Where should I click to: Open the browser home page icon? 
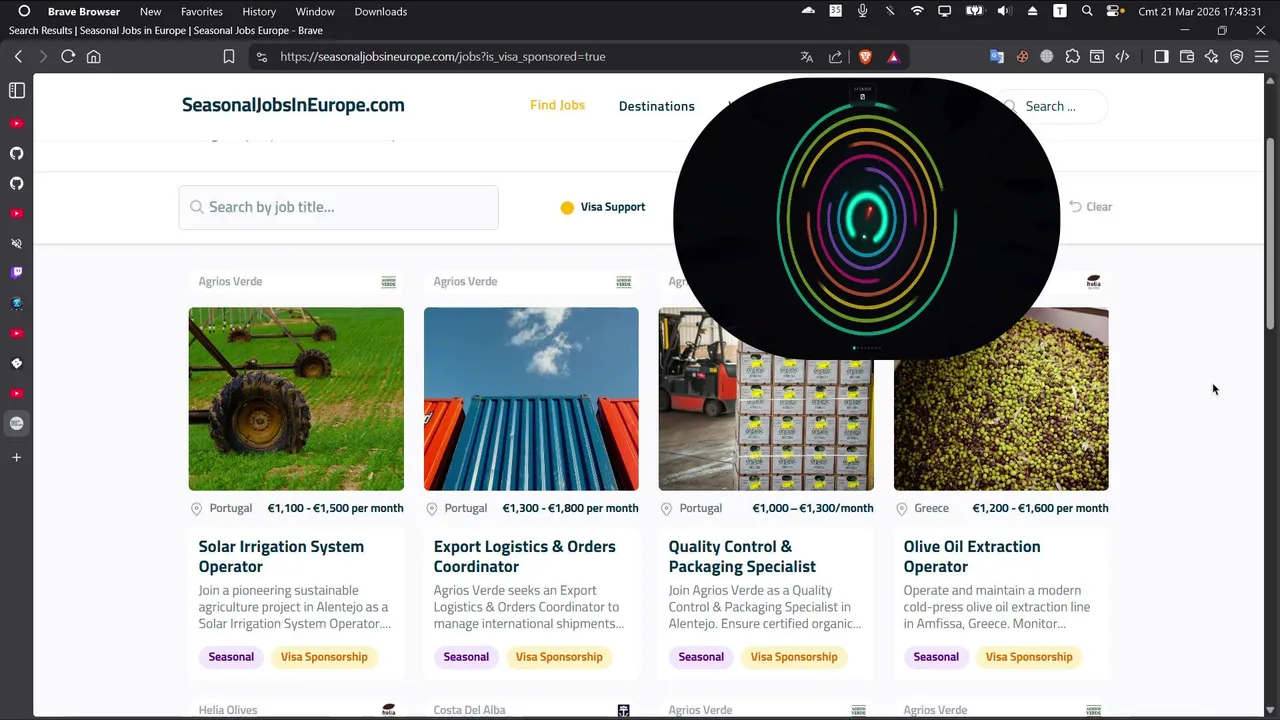tap(94, 57)
